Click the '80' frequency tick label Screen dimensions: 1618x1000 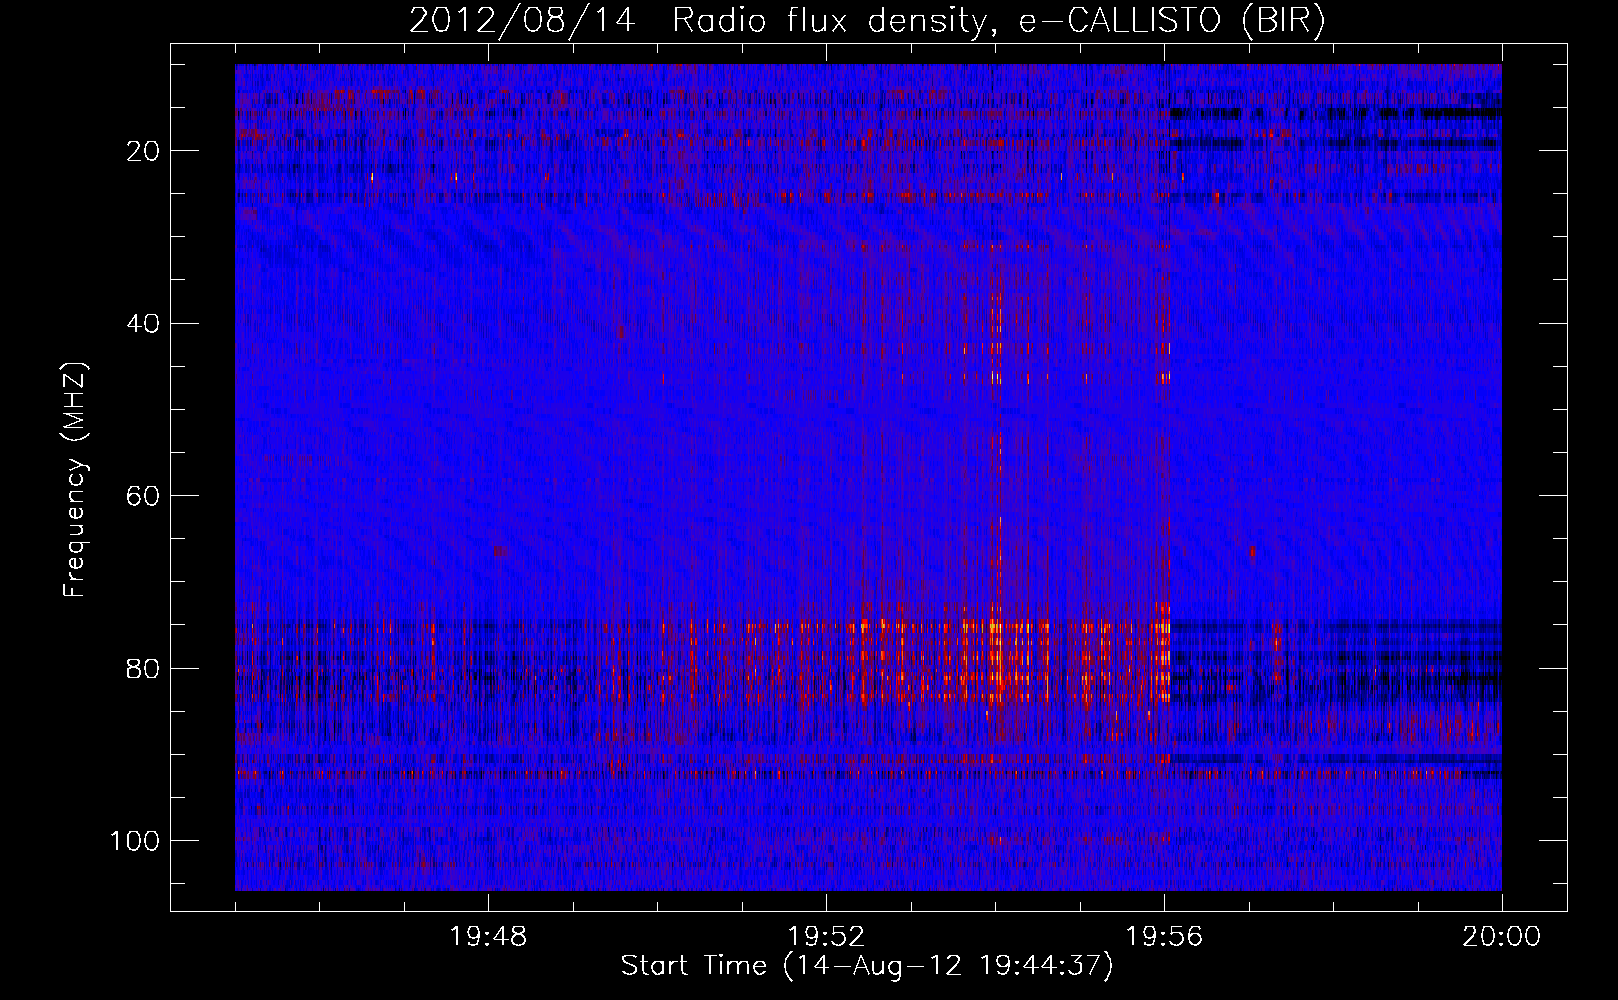(x=142, y=668)
